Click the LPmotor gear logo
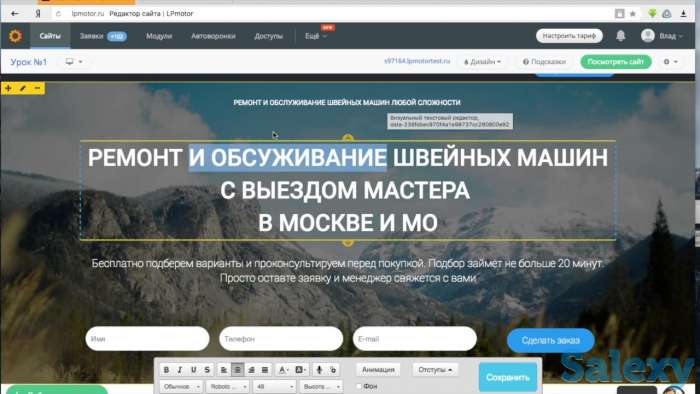The width and height of the screenshot is (700, 394). click(x=15, y=36)
